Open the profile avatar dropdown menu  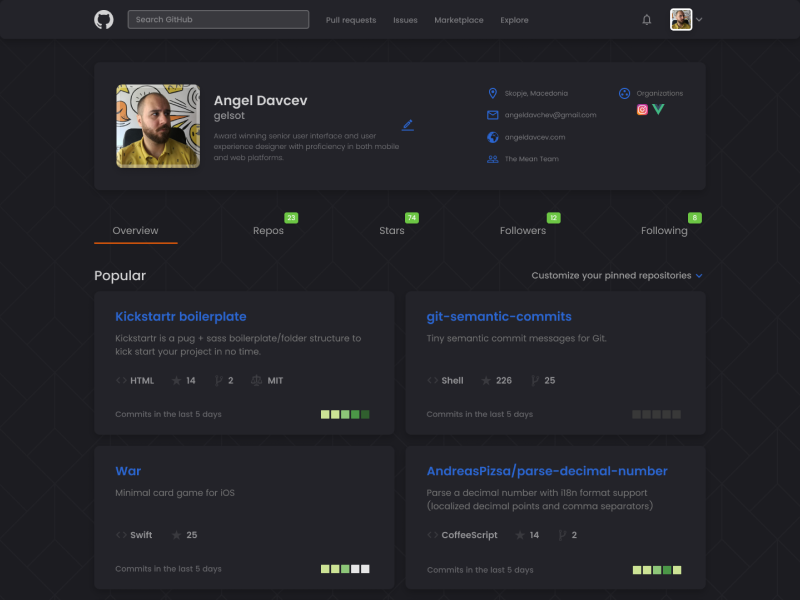tap(679, 19)
